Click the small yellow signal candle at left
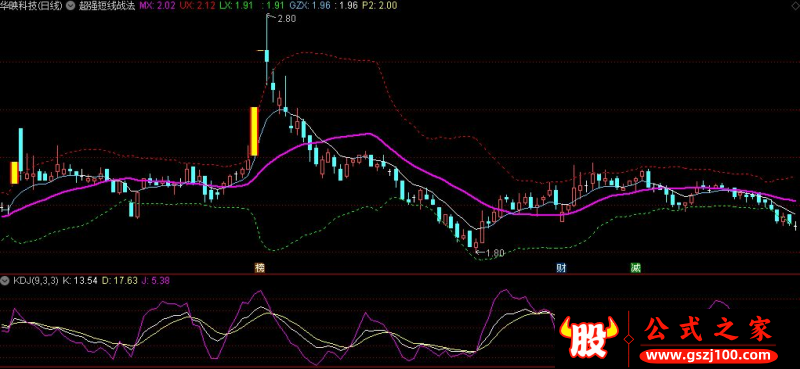800x369 pixels. tap(14, 173)
